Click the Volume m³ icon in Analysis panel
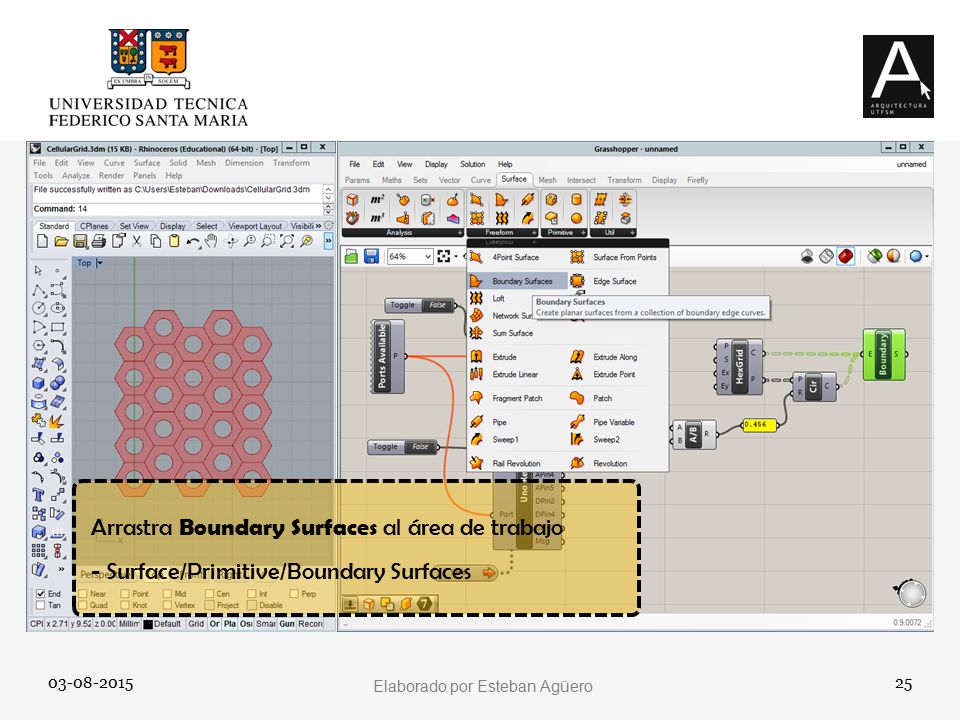This screenshot has width=960, height=720. pyautogui.click(x=377, y=217)
